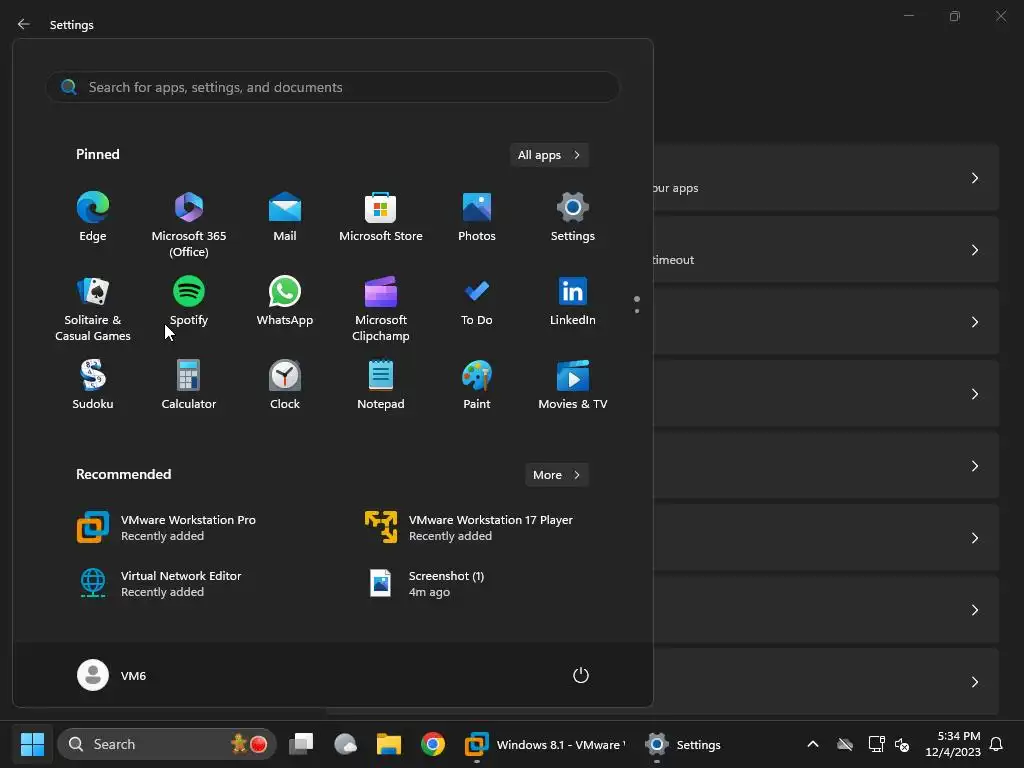Image resolution: width=1024 pixels, height=768 pixels.
Task: Show All apps list
Action: point(549,155)
